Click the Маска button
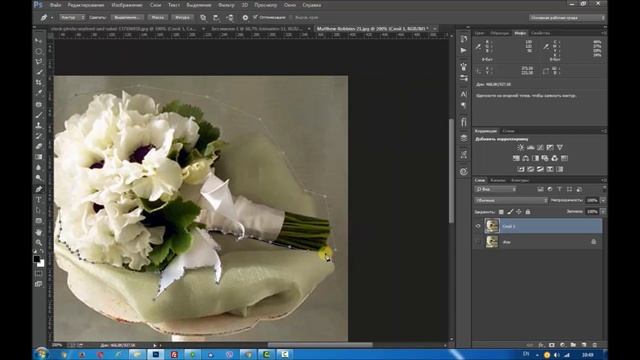640x360 pixels. (158, 18)
